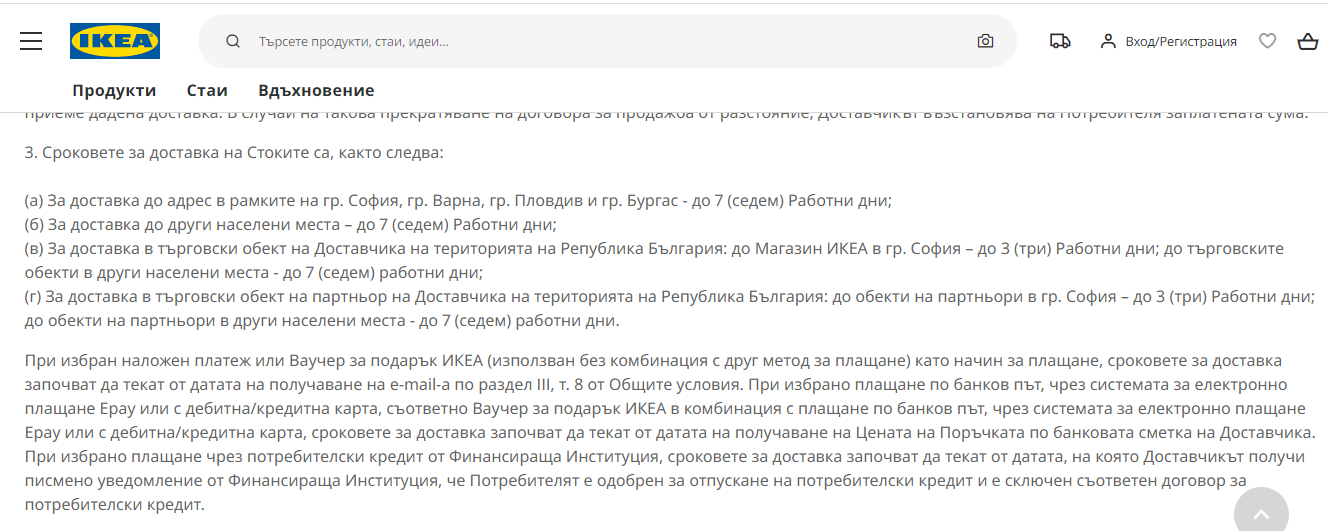This screenshot has height=531, width=1328.
Task: Open favorites heart icon
Action: [1267, 41]
